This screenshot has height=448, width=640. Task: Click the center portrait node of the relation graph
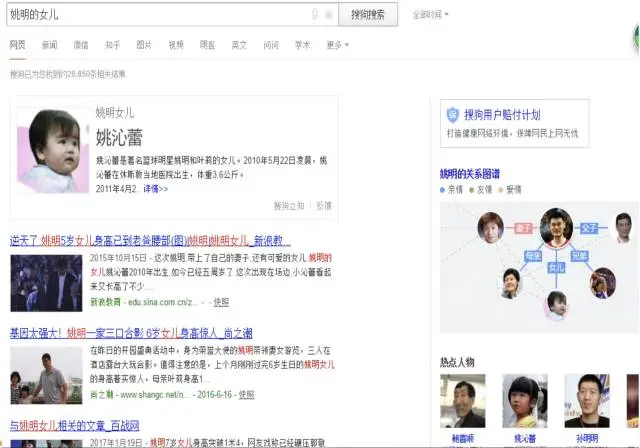556,228
